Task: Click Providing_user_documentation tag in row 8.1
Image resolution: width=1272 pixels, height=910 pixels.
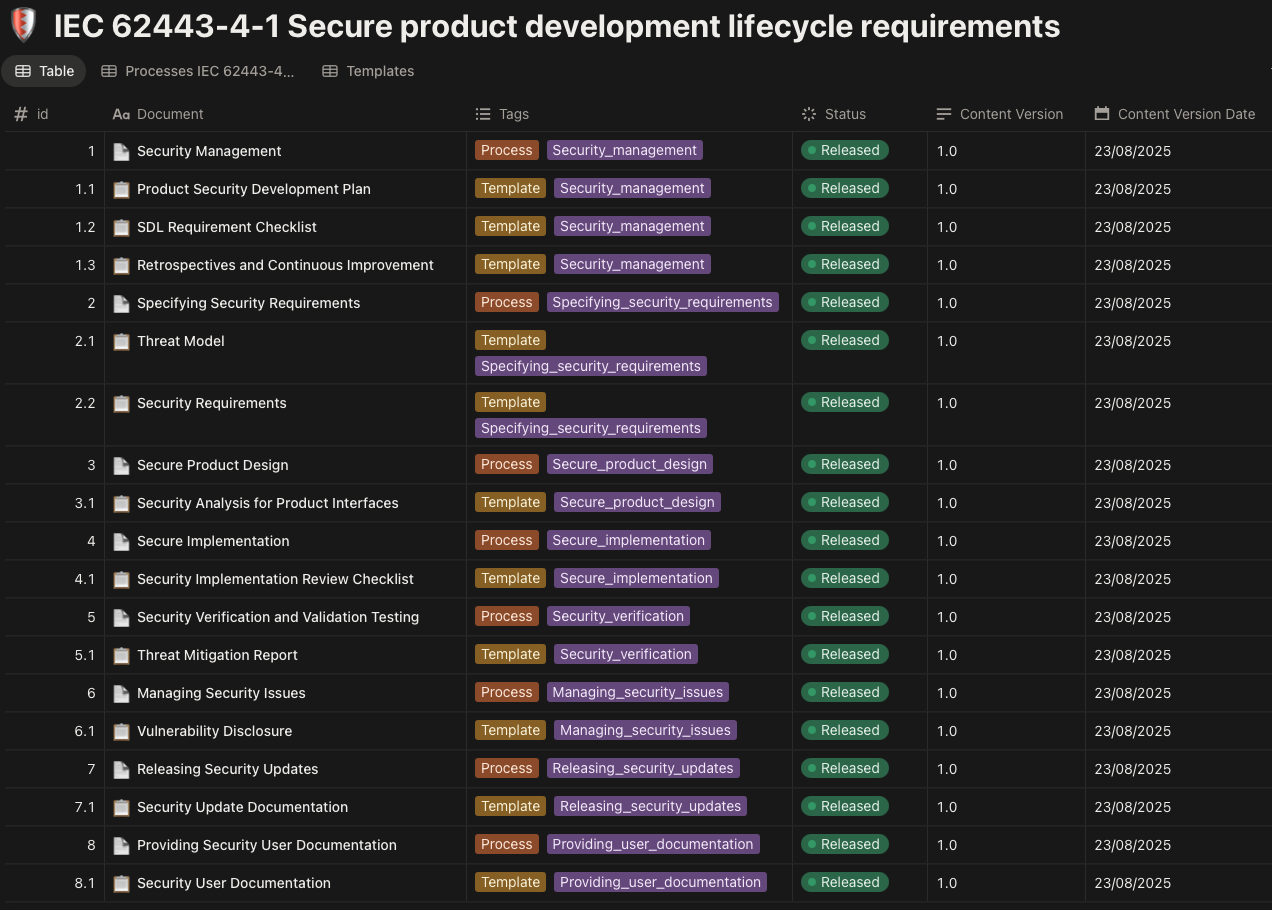Action: pos(661,882)
